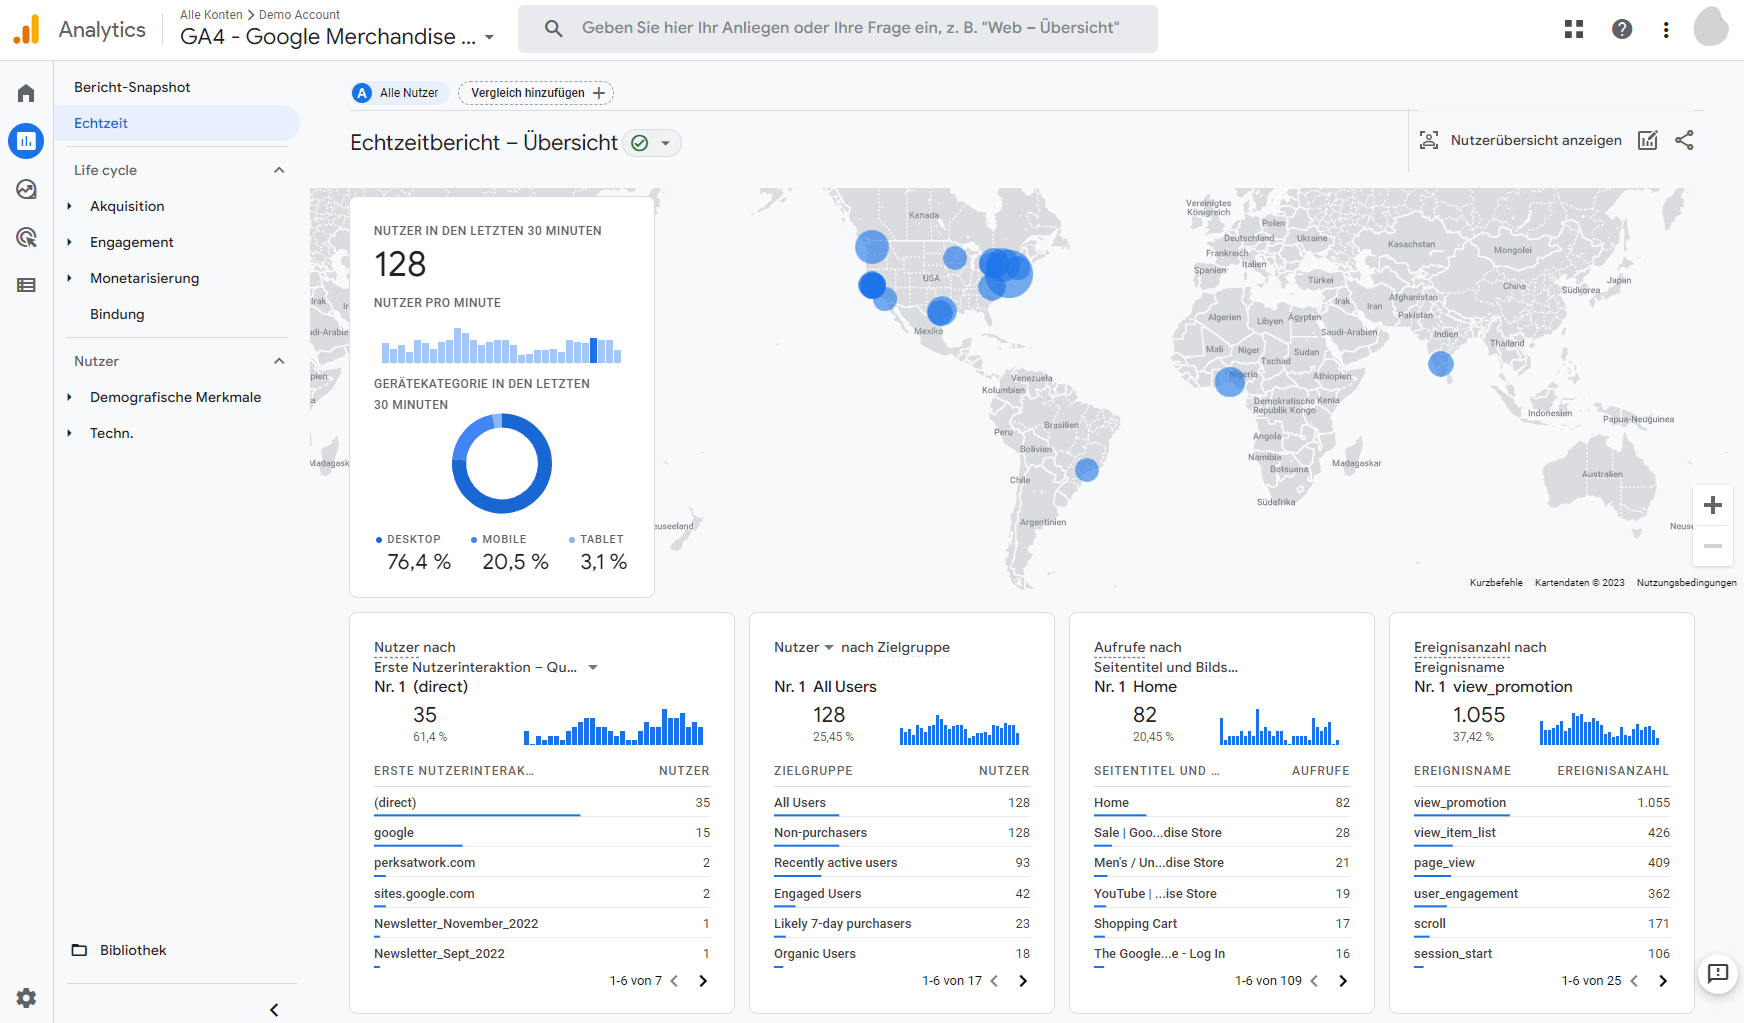Click the search magnifier icon
The height and width of the screenshot is (1023, 1744).
553,28
